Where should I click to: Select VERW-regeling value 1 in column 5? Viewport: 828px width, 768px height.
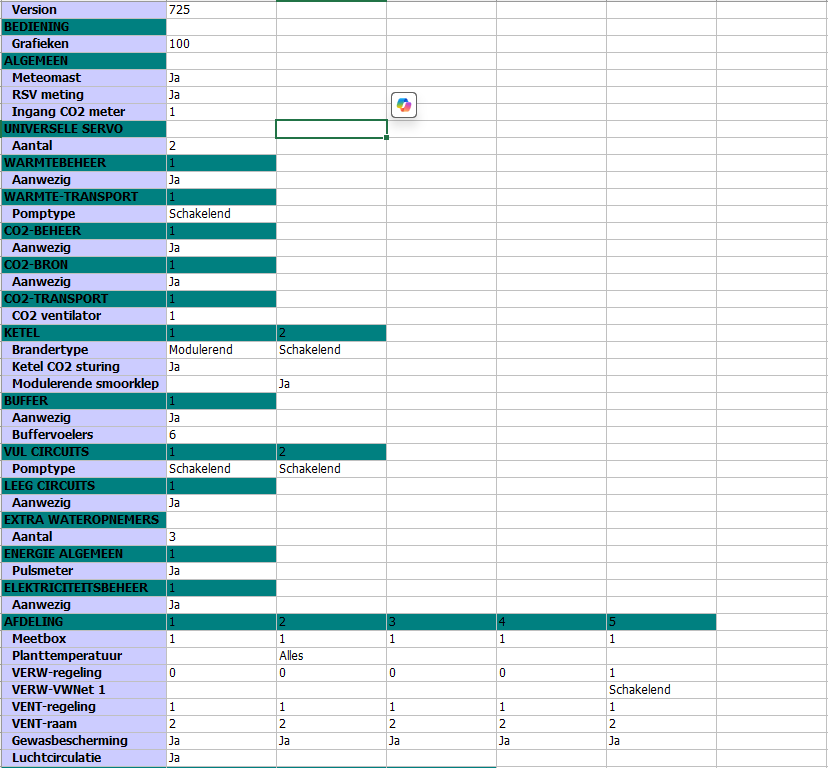click(x=661, y=672)
